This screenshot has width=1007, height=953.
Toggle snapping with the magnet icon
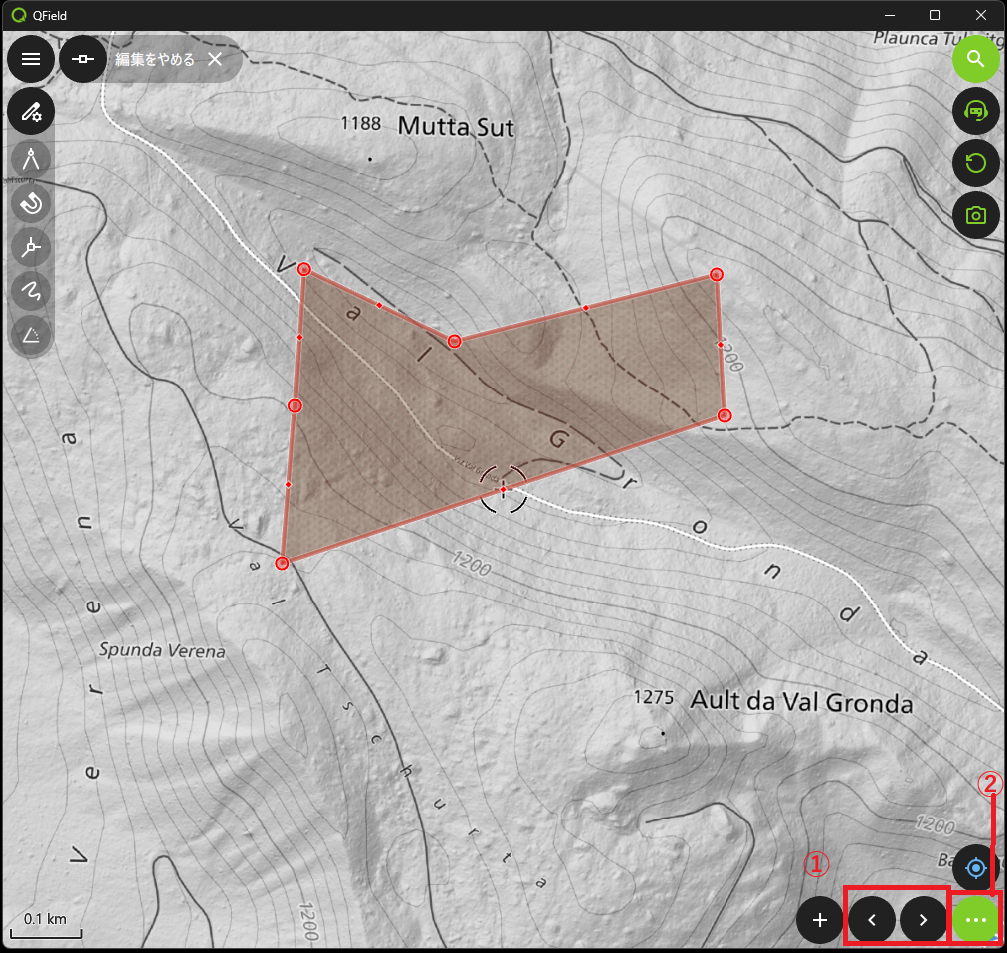(31, 203)
